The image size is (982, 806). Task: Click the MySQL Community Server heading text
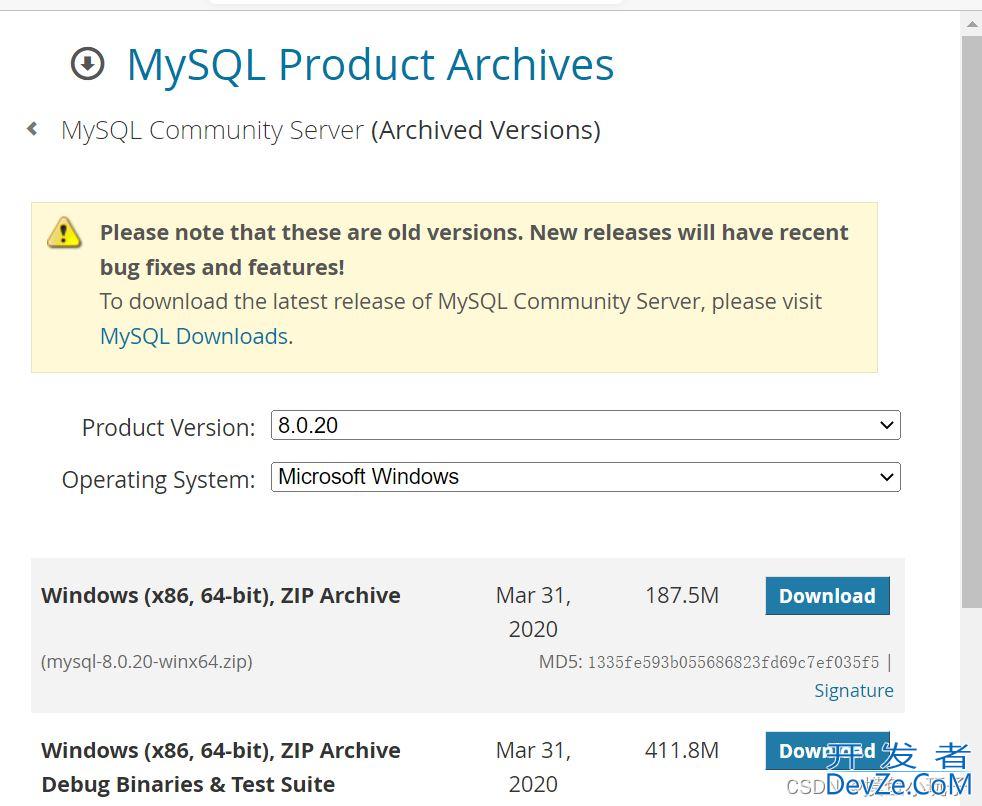pos(212,130)
